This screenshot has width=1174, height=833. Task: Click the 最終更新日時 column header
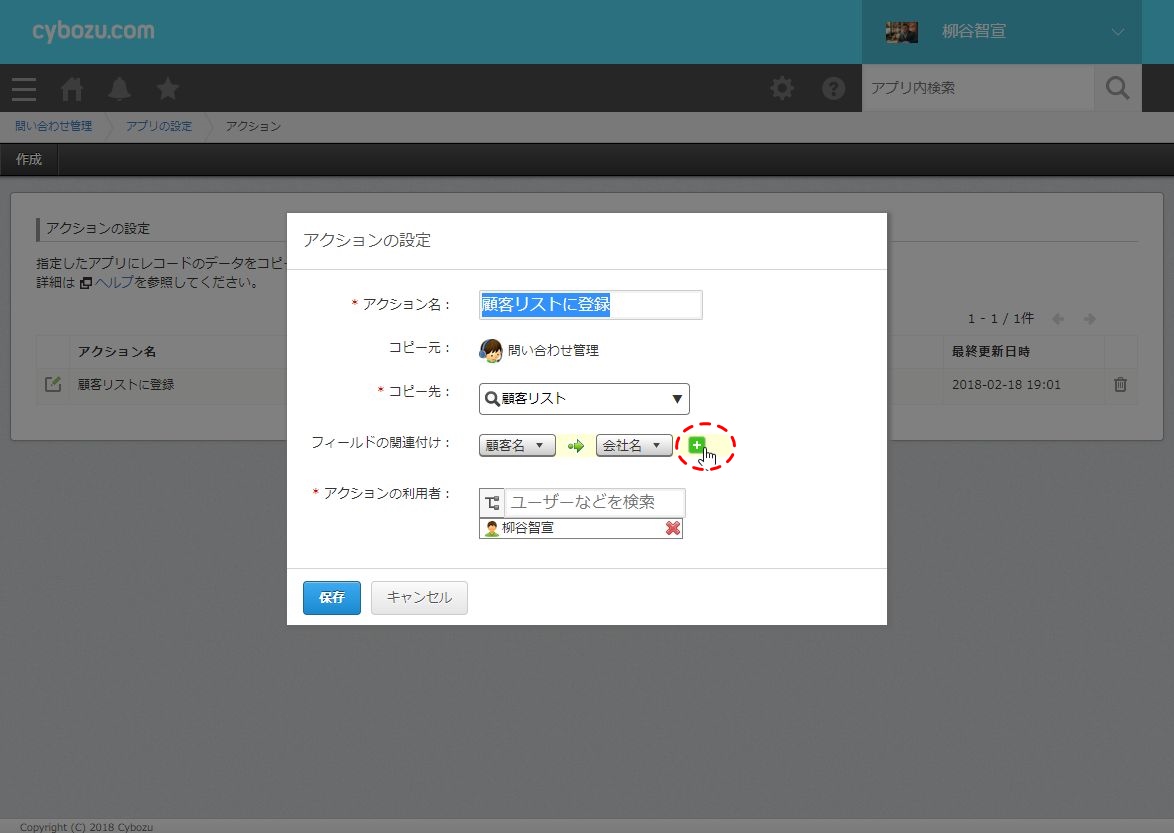click(991, 351)
